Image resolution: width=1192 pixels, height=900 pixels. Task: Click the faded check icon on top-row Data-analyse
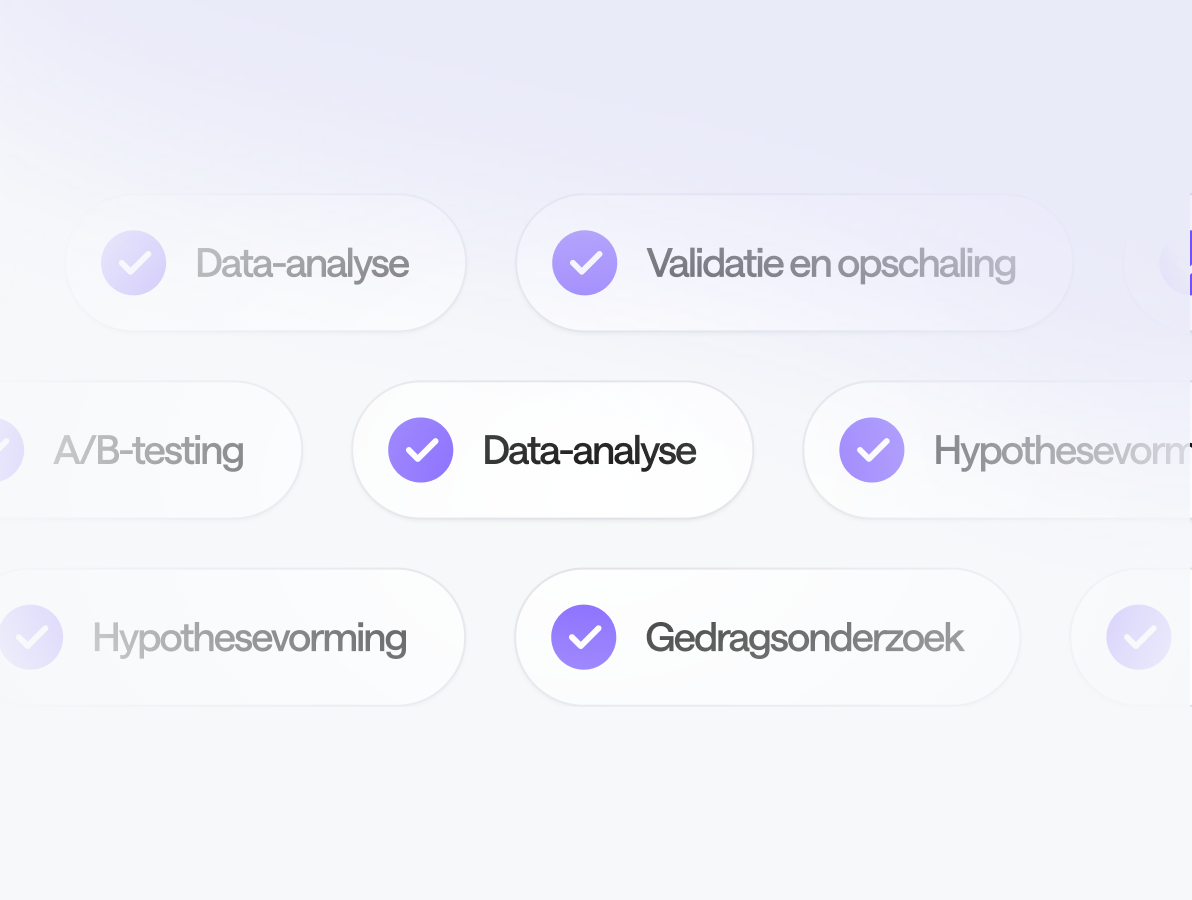134,263
